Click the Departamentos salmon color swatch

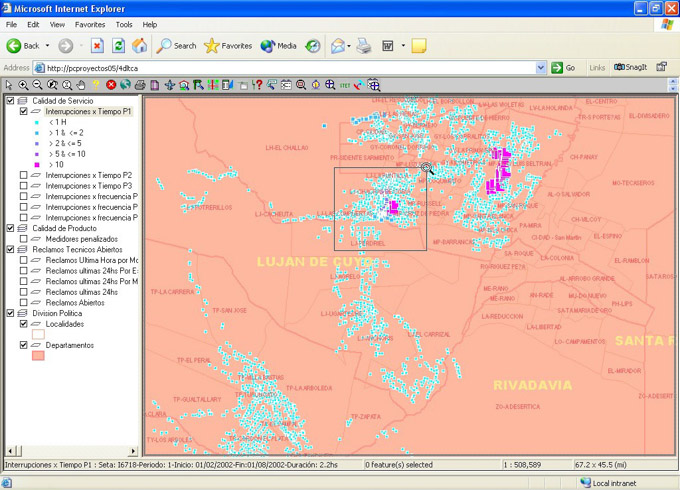tap(39, 356)
